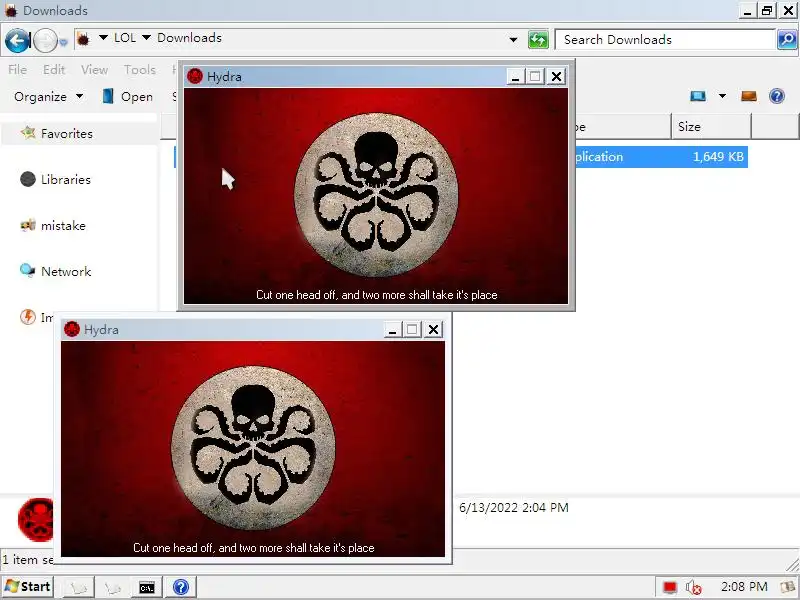
Task: Click the greyed Forward navigation arrow
Action: 45,40
